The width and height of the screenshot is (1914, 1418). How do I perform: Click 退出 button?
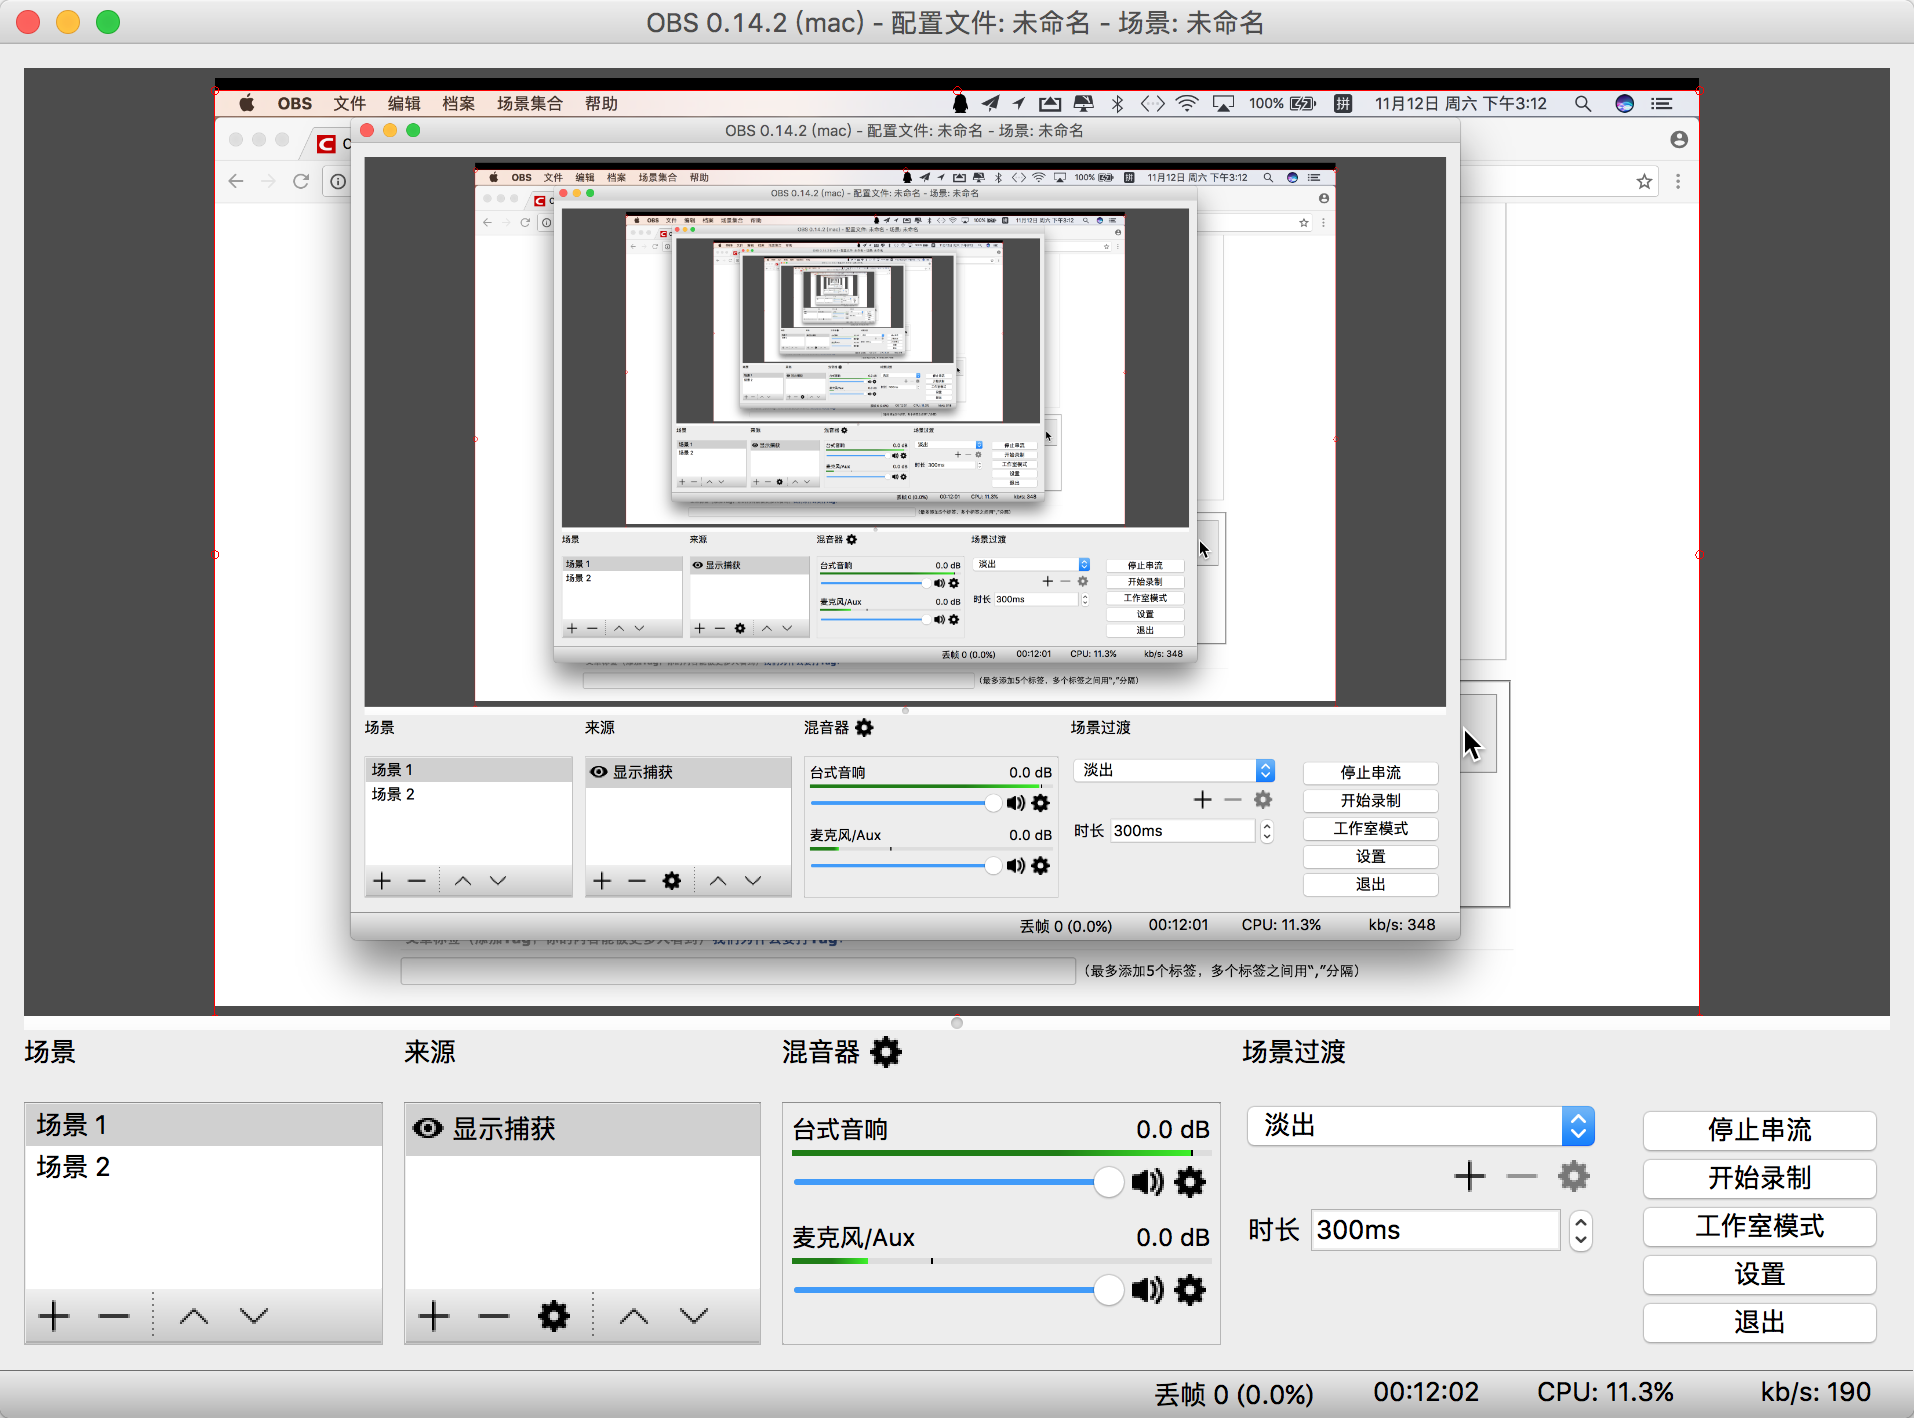[x=1759, y=1322]
